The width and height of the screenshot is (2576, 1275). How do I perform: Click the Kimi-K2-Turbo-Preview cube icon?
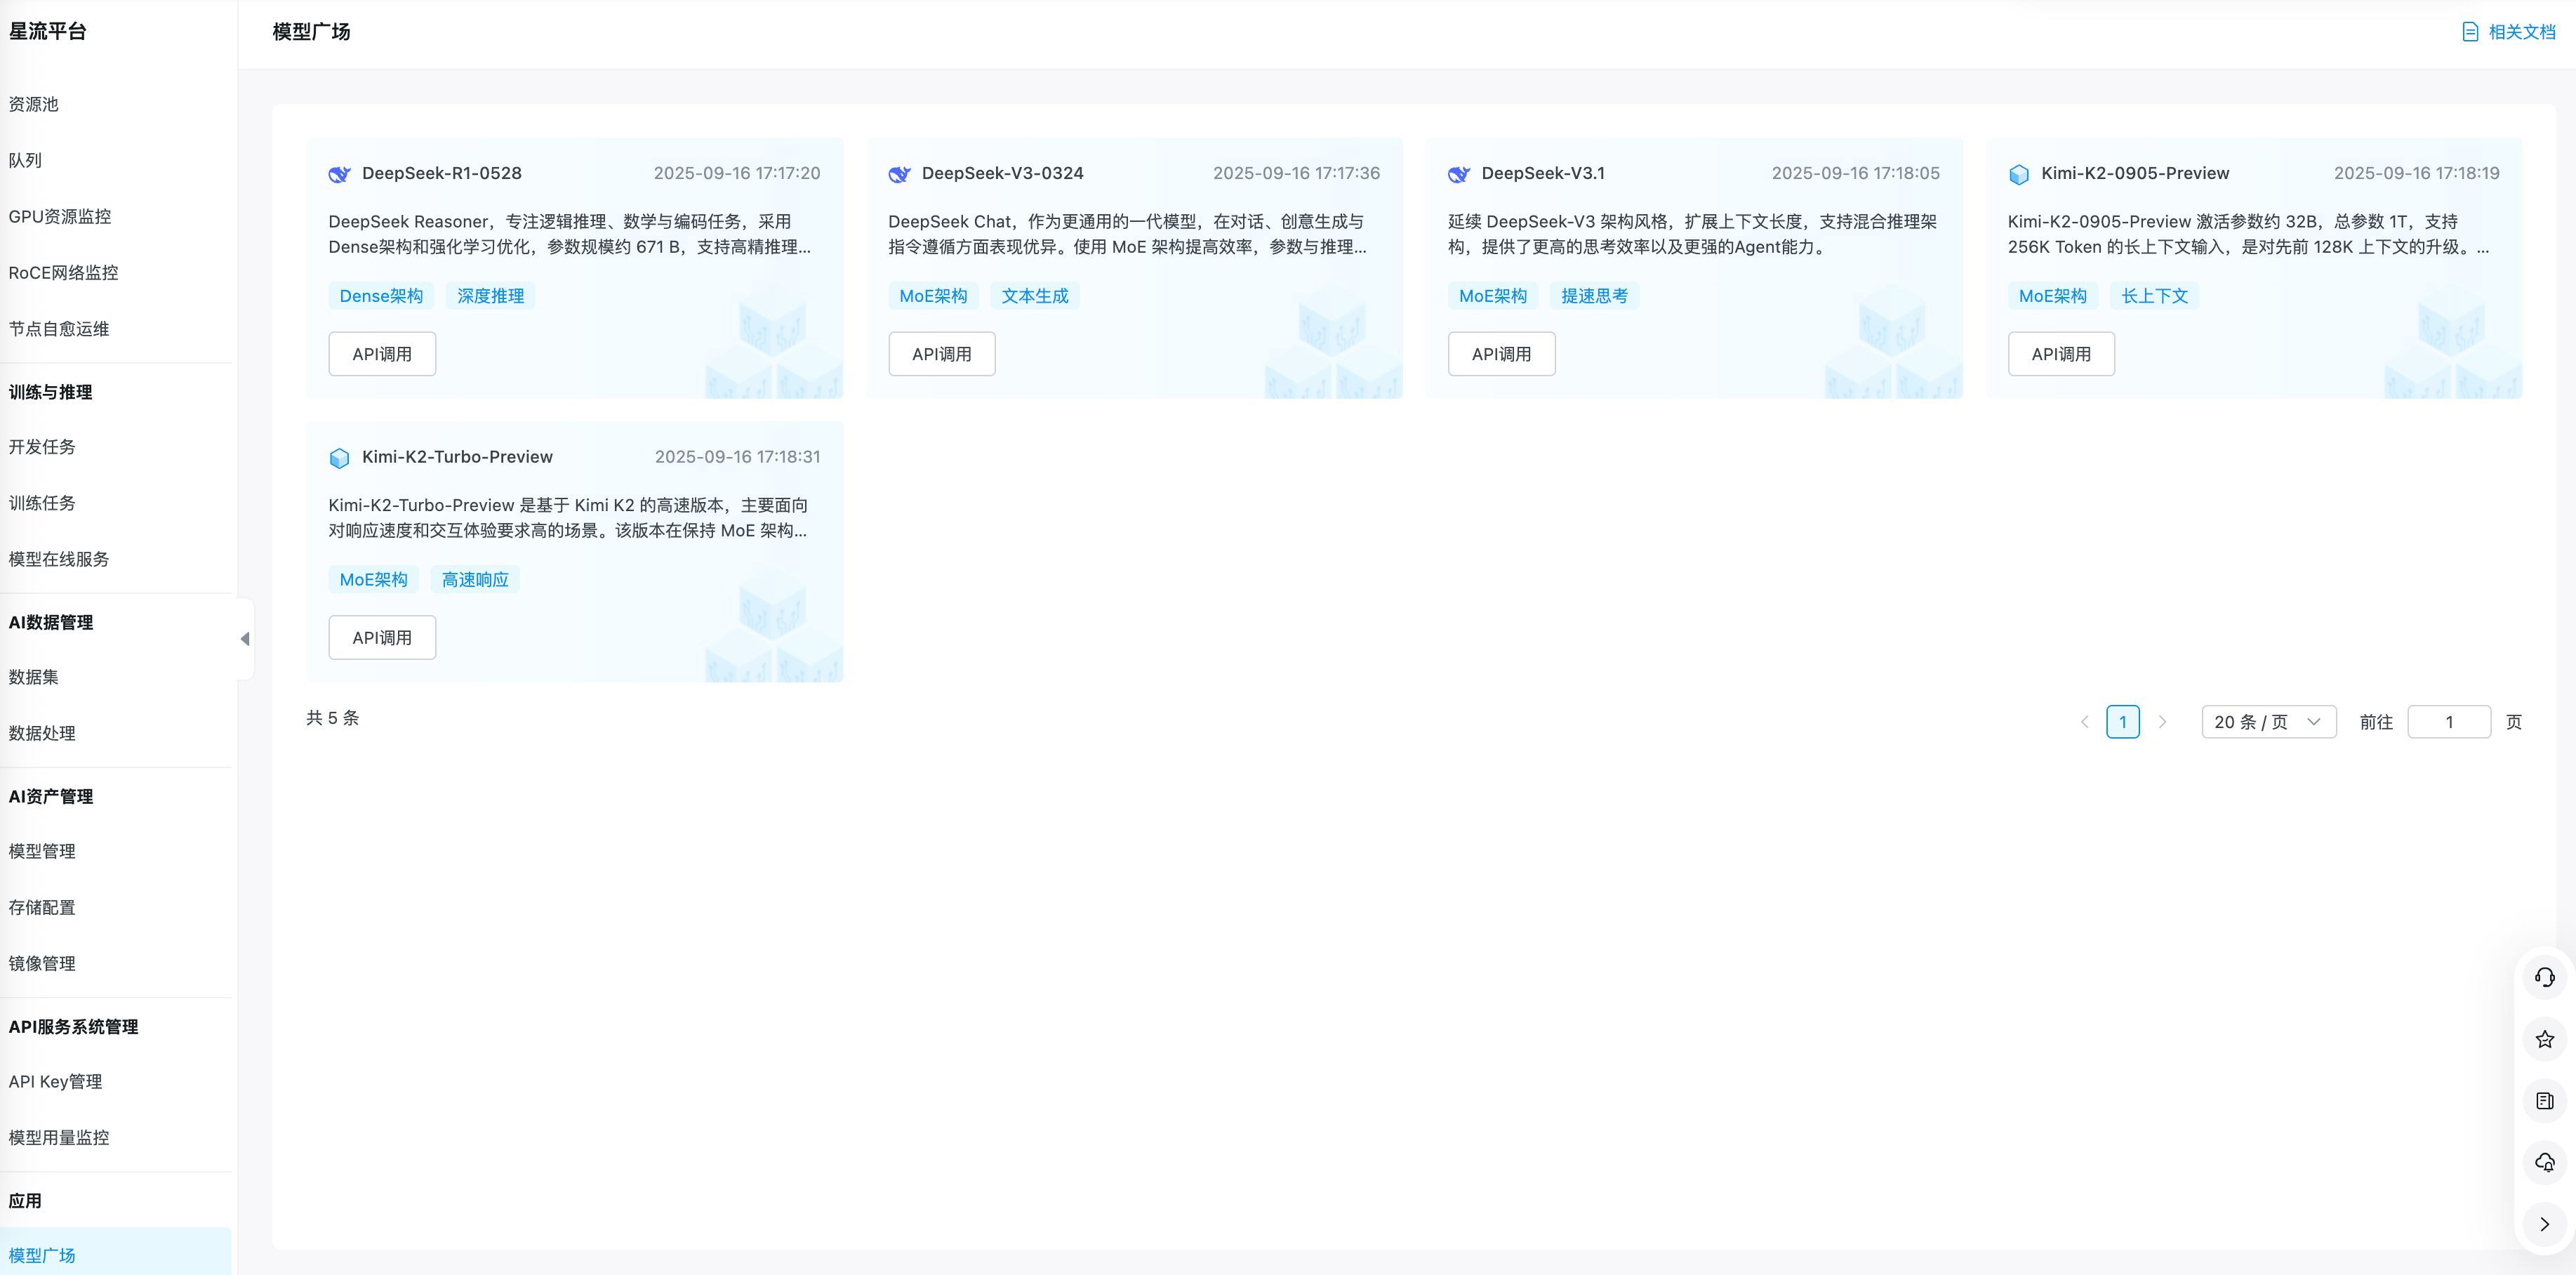(x=339, y=458)
